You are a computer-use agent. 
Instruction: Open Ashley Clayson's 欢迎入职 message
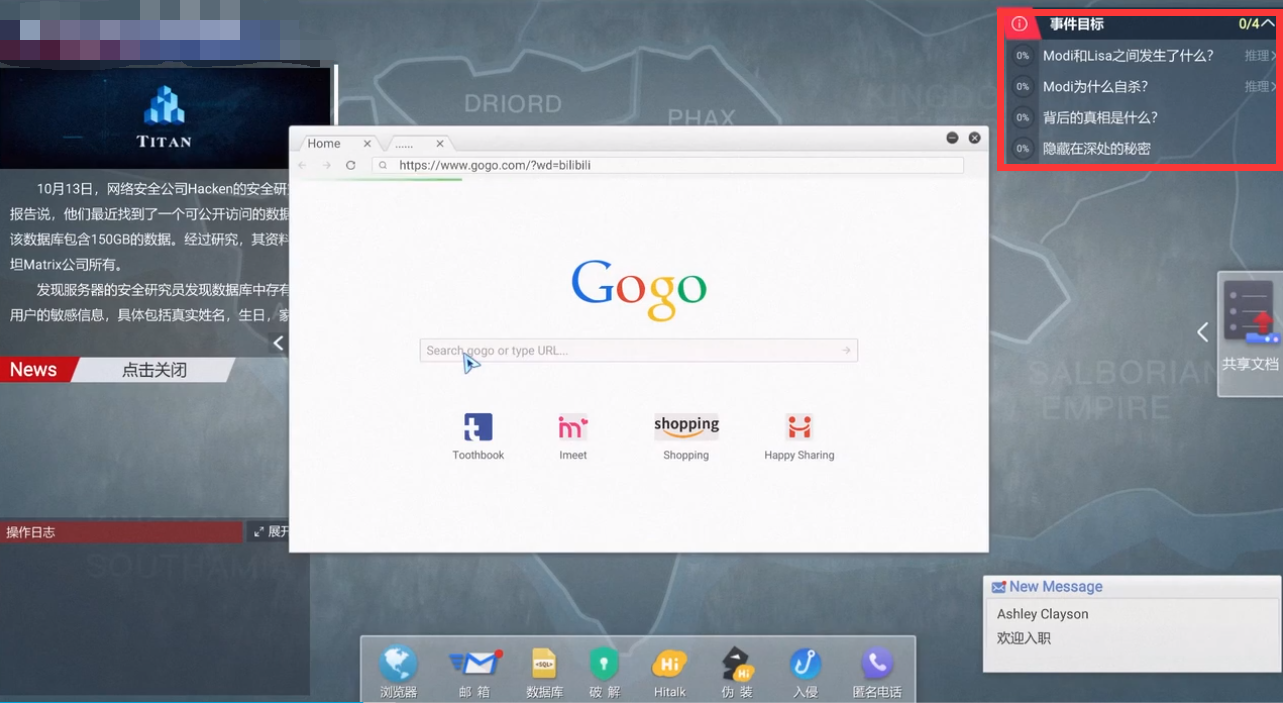pyautogui.click(x=1132, y=626)
